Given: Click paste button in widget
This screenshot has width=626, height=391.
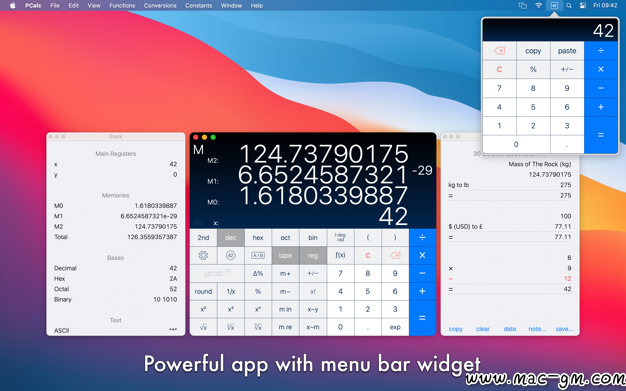Looking at the screenshot, I should [567, 51].
